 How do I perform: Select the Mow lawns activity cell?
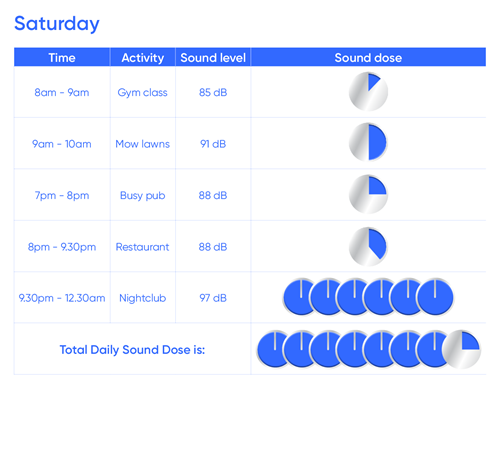click(x=143, y=144)
